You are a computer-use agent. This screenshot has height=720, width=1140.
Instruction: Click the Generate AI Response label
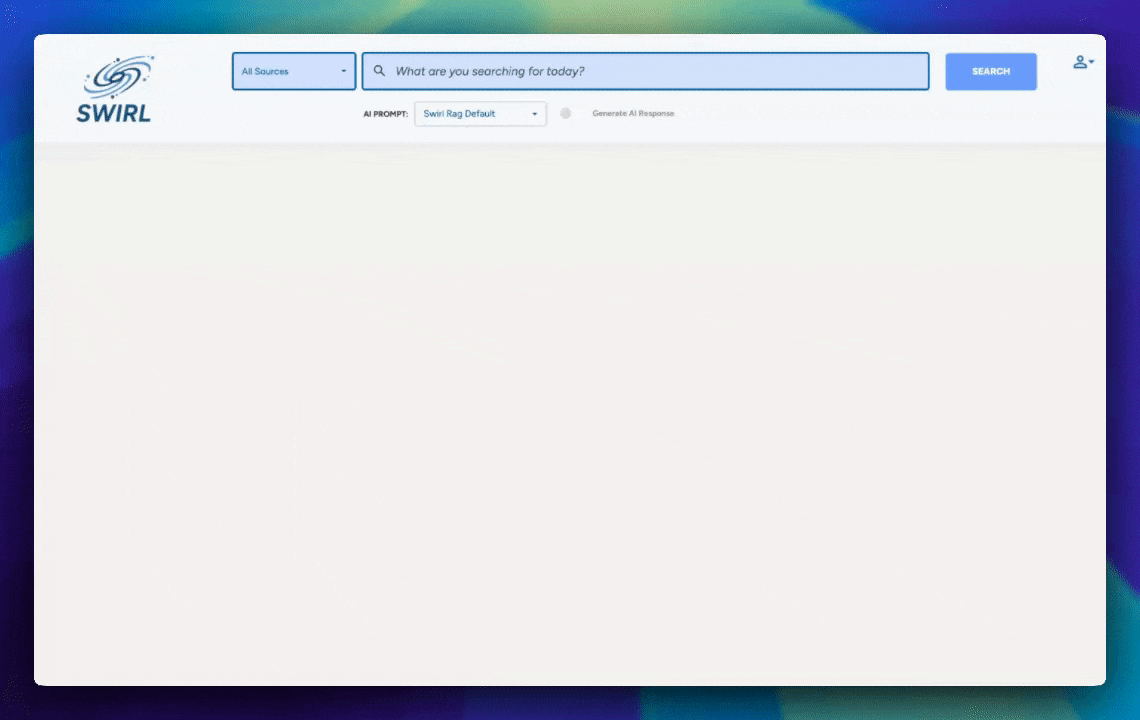634,113
